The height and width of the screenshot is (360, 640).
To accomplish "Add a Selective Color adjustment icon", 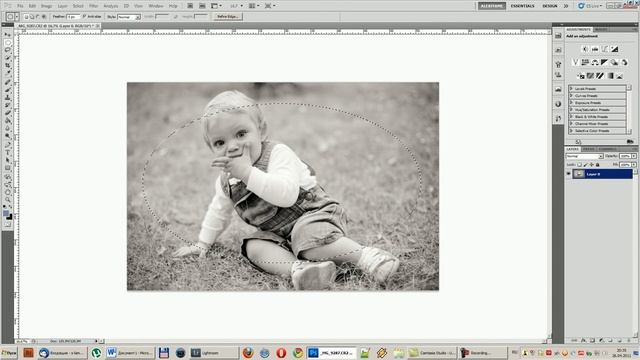I will point(620,76).
